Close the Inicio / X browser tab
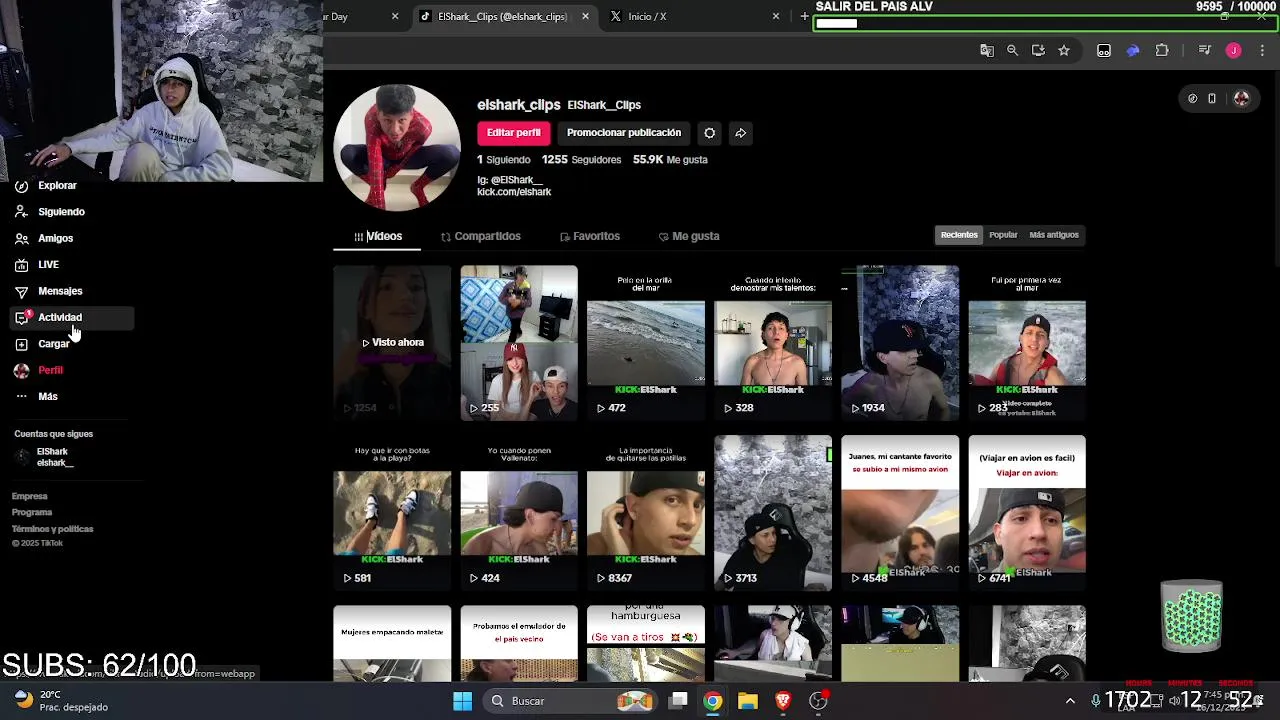The image size is (1280, 720). coord(776,17)
